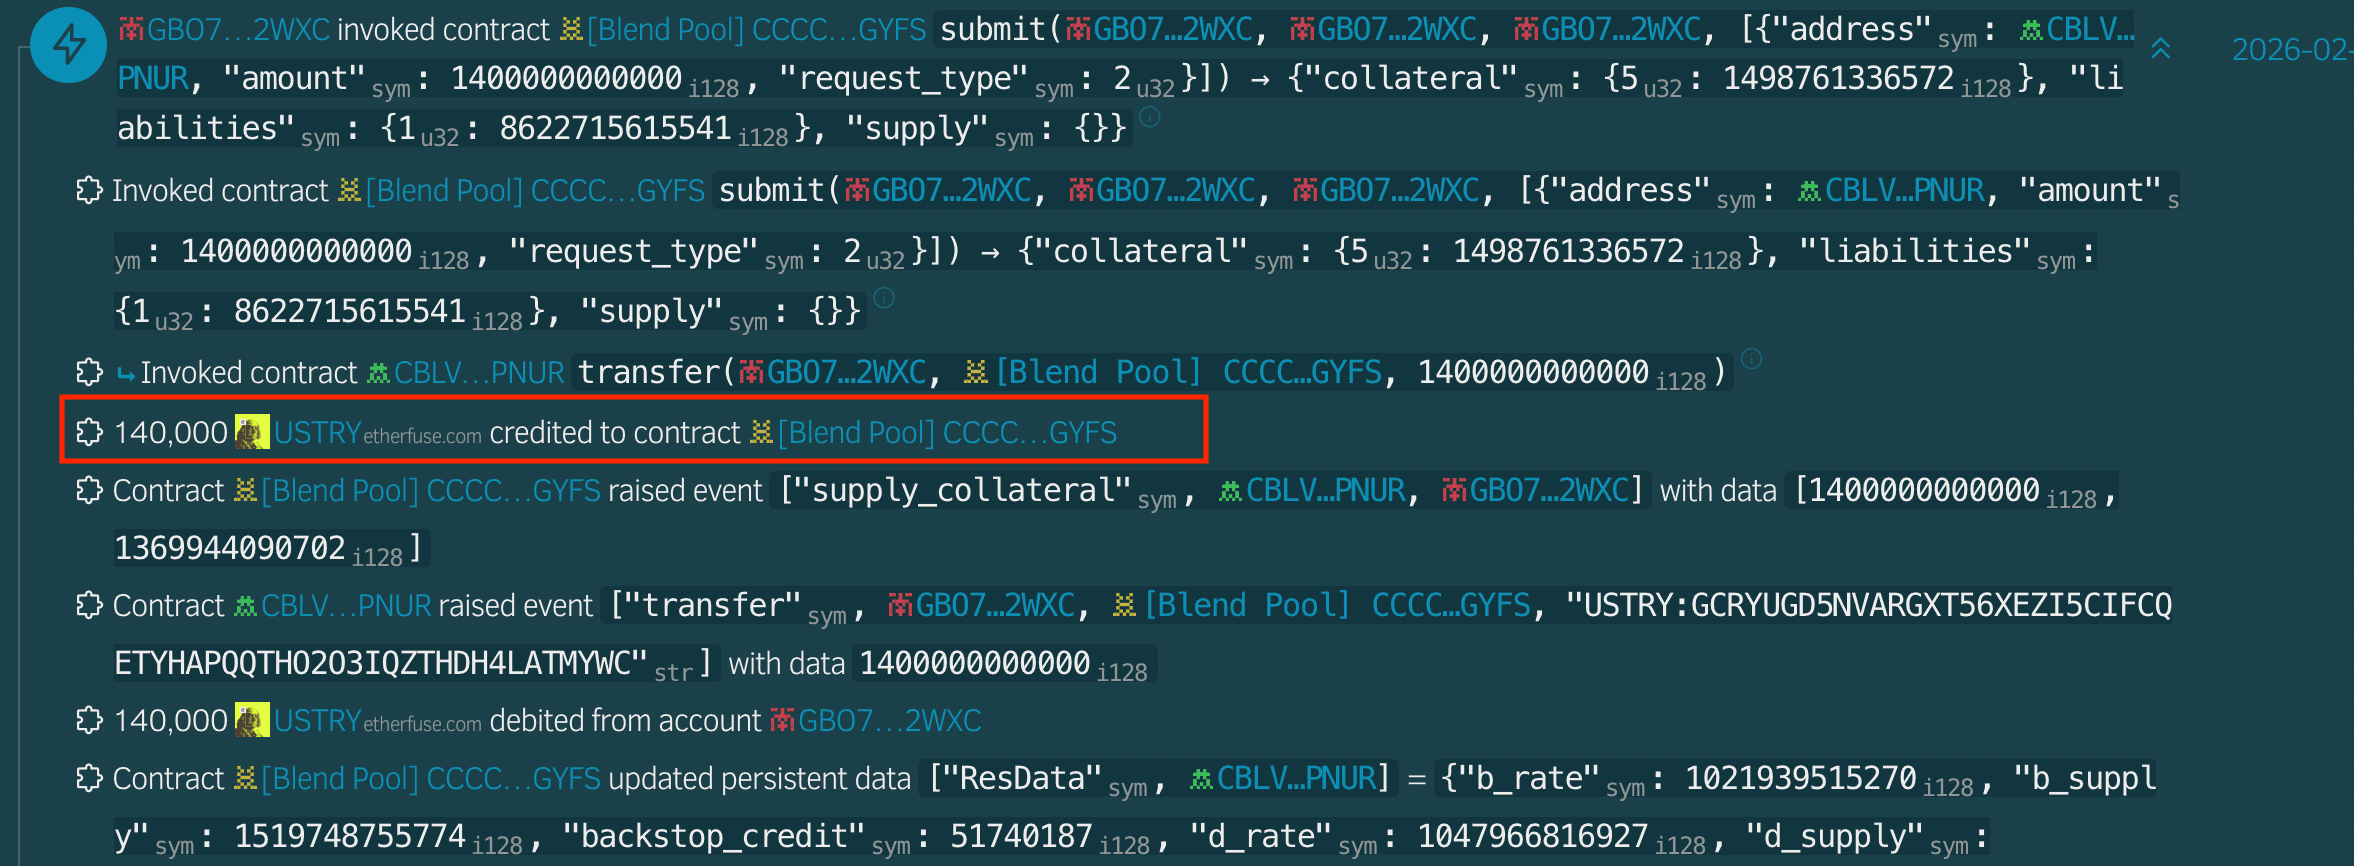Open GBO7...2WXC topic in supply_collateral event
2354x866 pixels.
coord(1537,490)
